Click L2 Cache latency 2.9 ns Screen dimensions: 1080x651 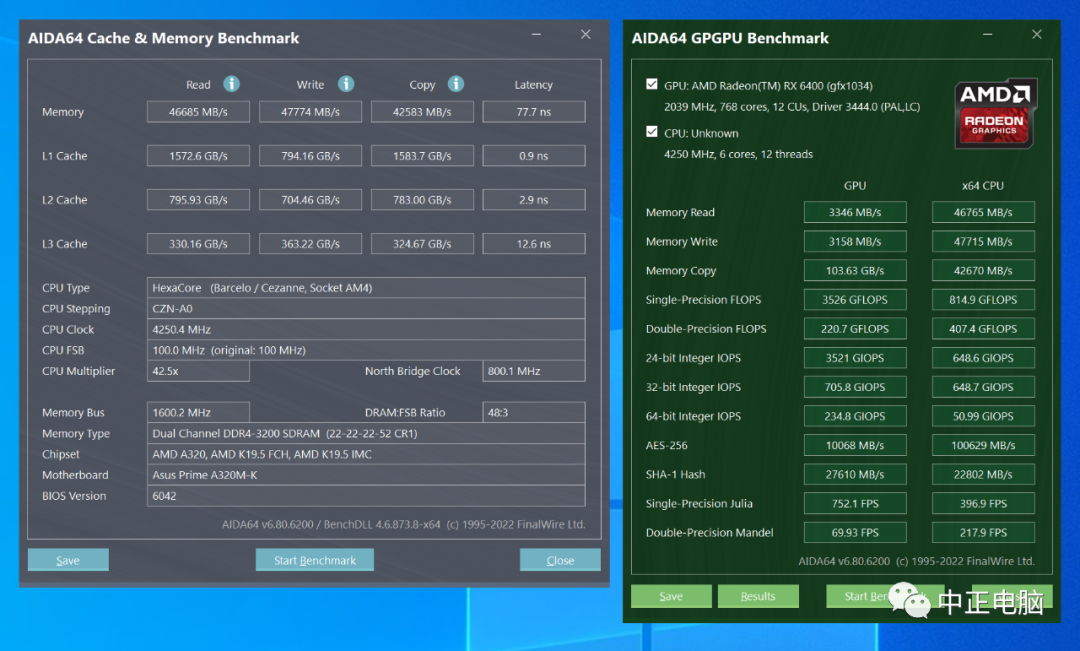(x=534, y=200)
